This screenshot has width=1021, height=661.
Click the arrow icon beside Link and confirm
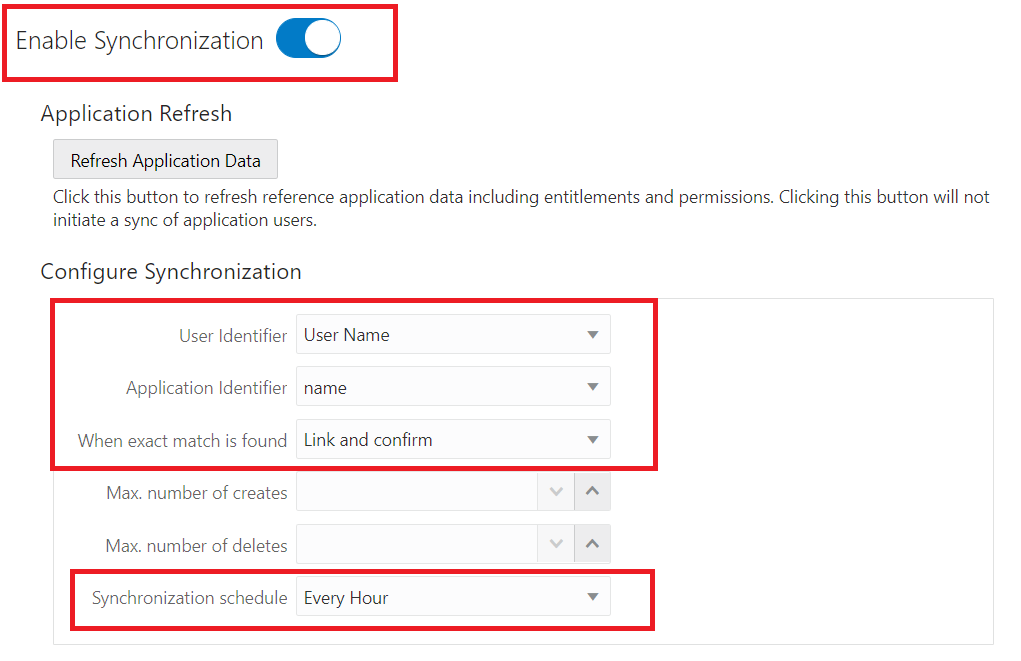(592, 439)
